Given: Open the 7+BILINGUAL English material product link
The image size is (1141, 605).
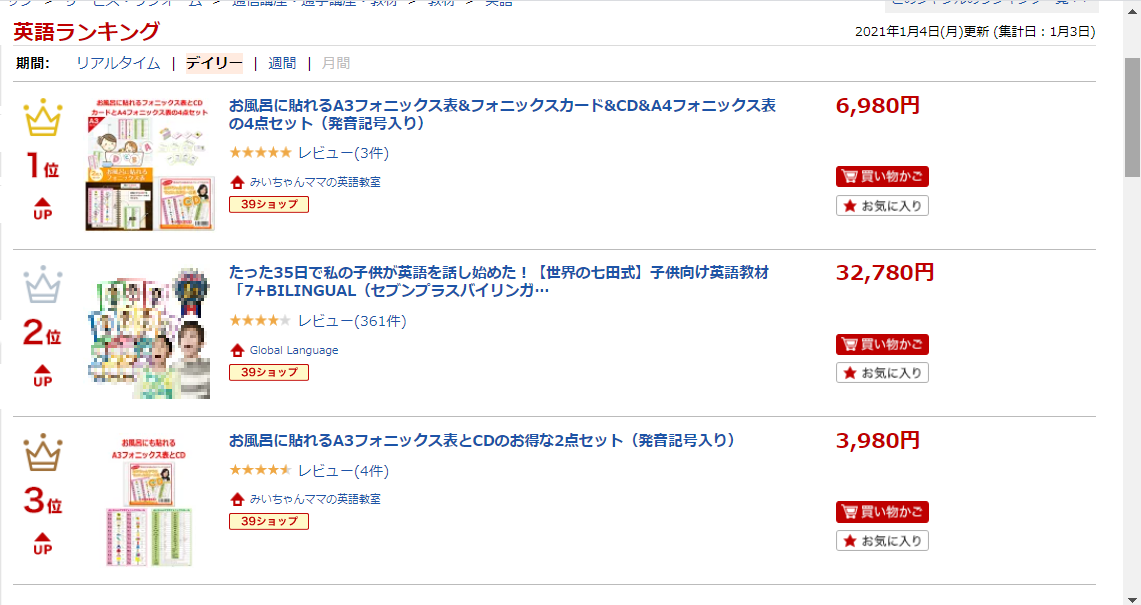Looking at the screenshot, I should [498, 282].
